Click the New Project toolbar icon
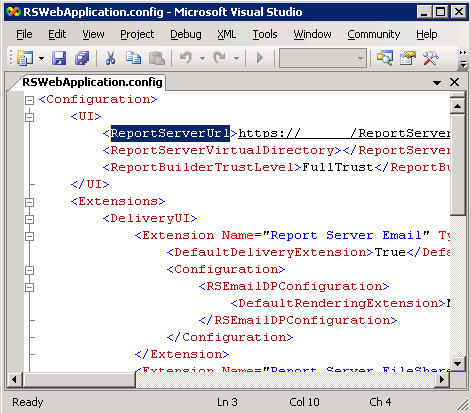This screenshot has height=413, width=471. coord(24,58)
